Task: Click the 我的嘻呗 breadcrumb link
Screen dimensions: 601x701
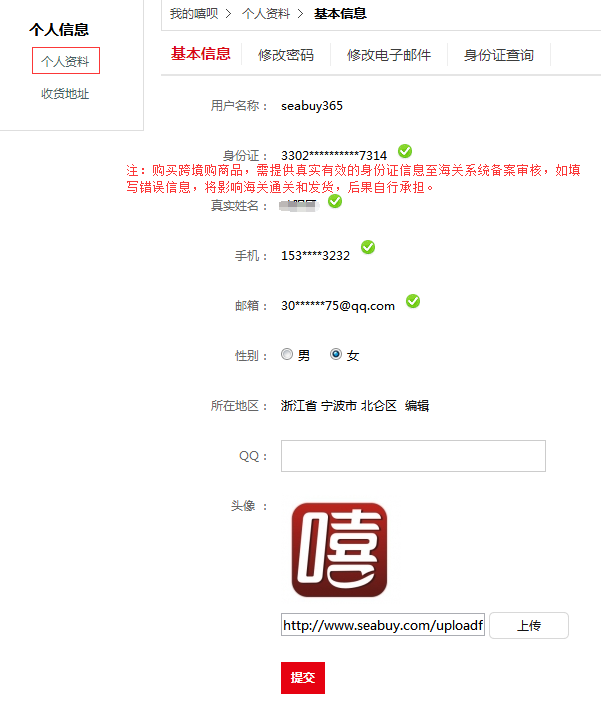Action: click(x=194, y=14)
